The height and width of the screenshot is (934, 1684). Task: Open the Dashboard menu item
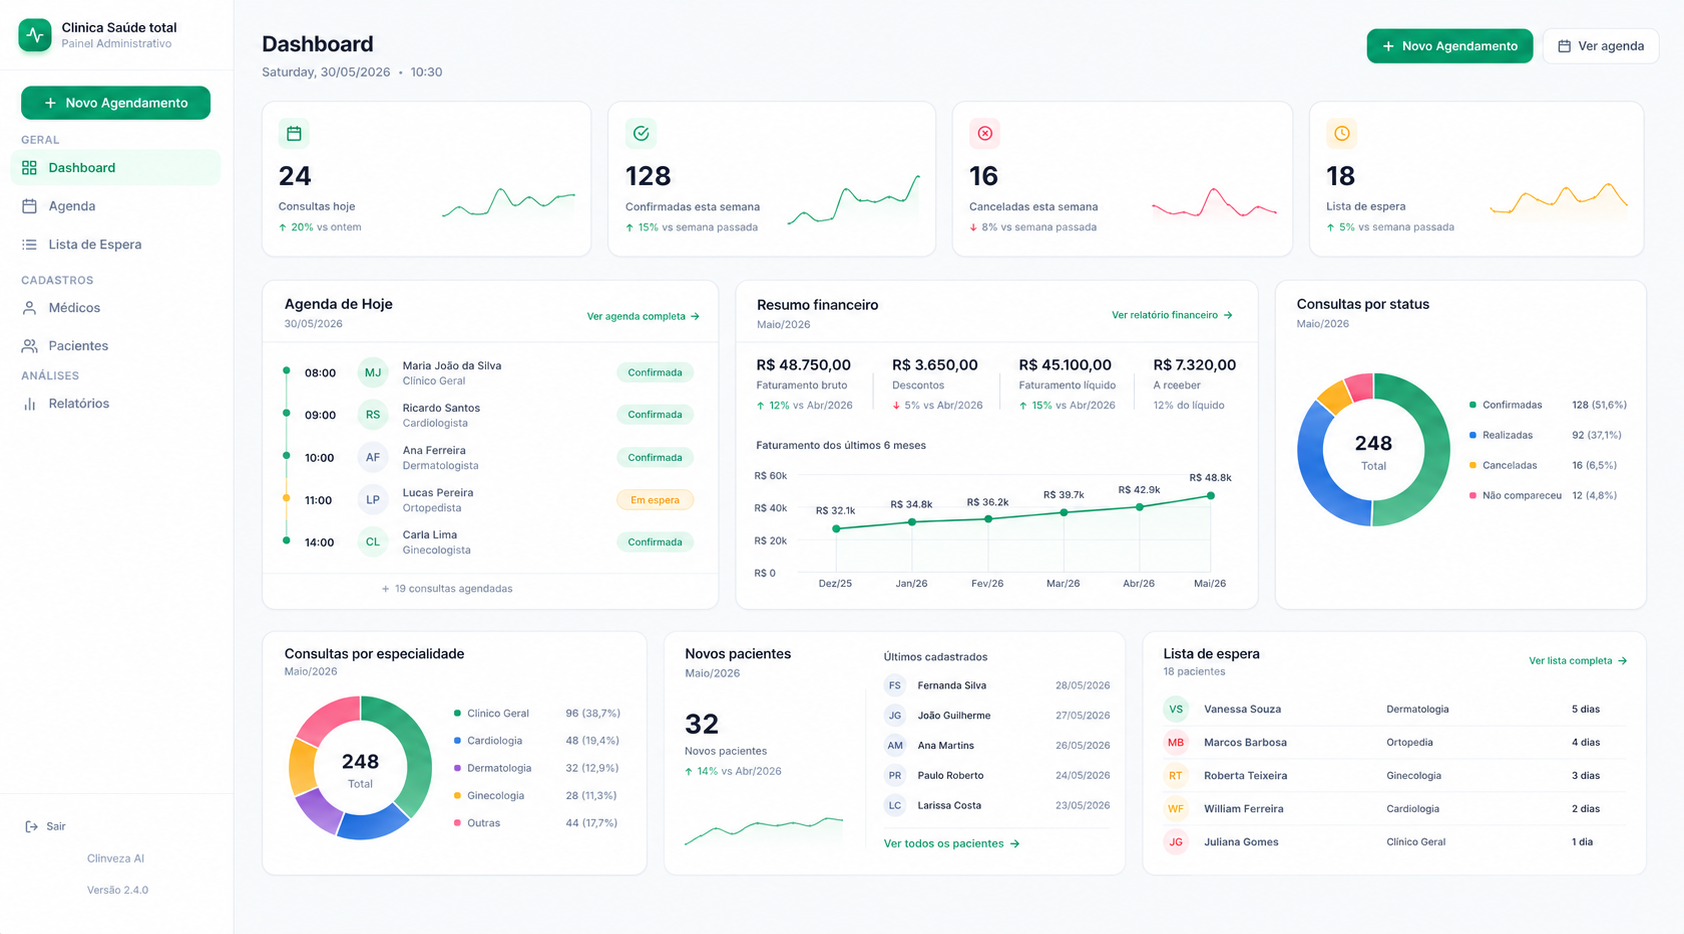click(x=116, y=168)
